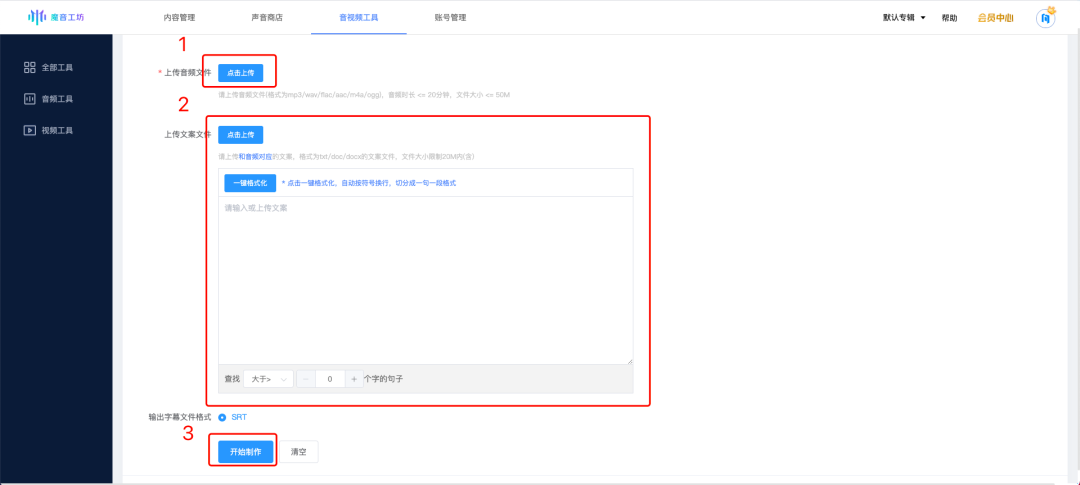Expand the 默认专辑 dropdown
The width and height of the screenshot is (1080, 485).
point(904,18)
